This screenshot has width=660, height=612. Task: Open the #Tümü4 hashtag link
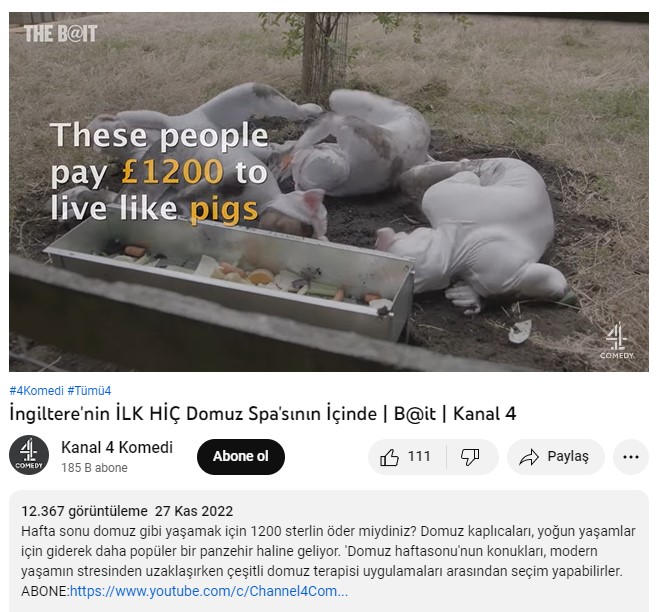click(x=90, y=390)
